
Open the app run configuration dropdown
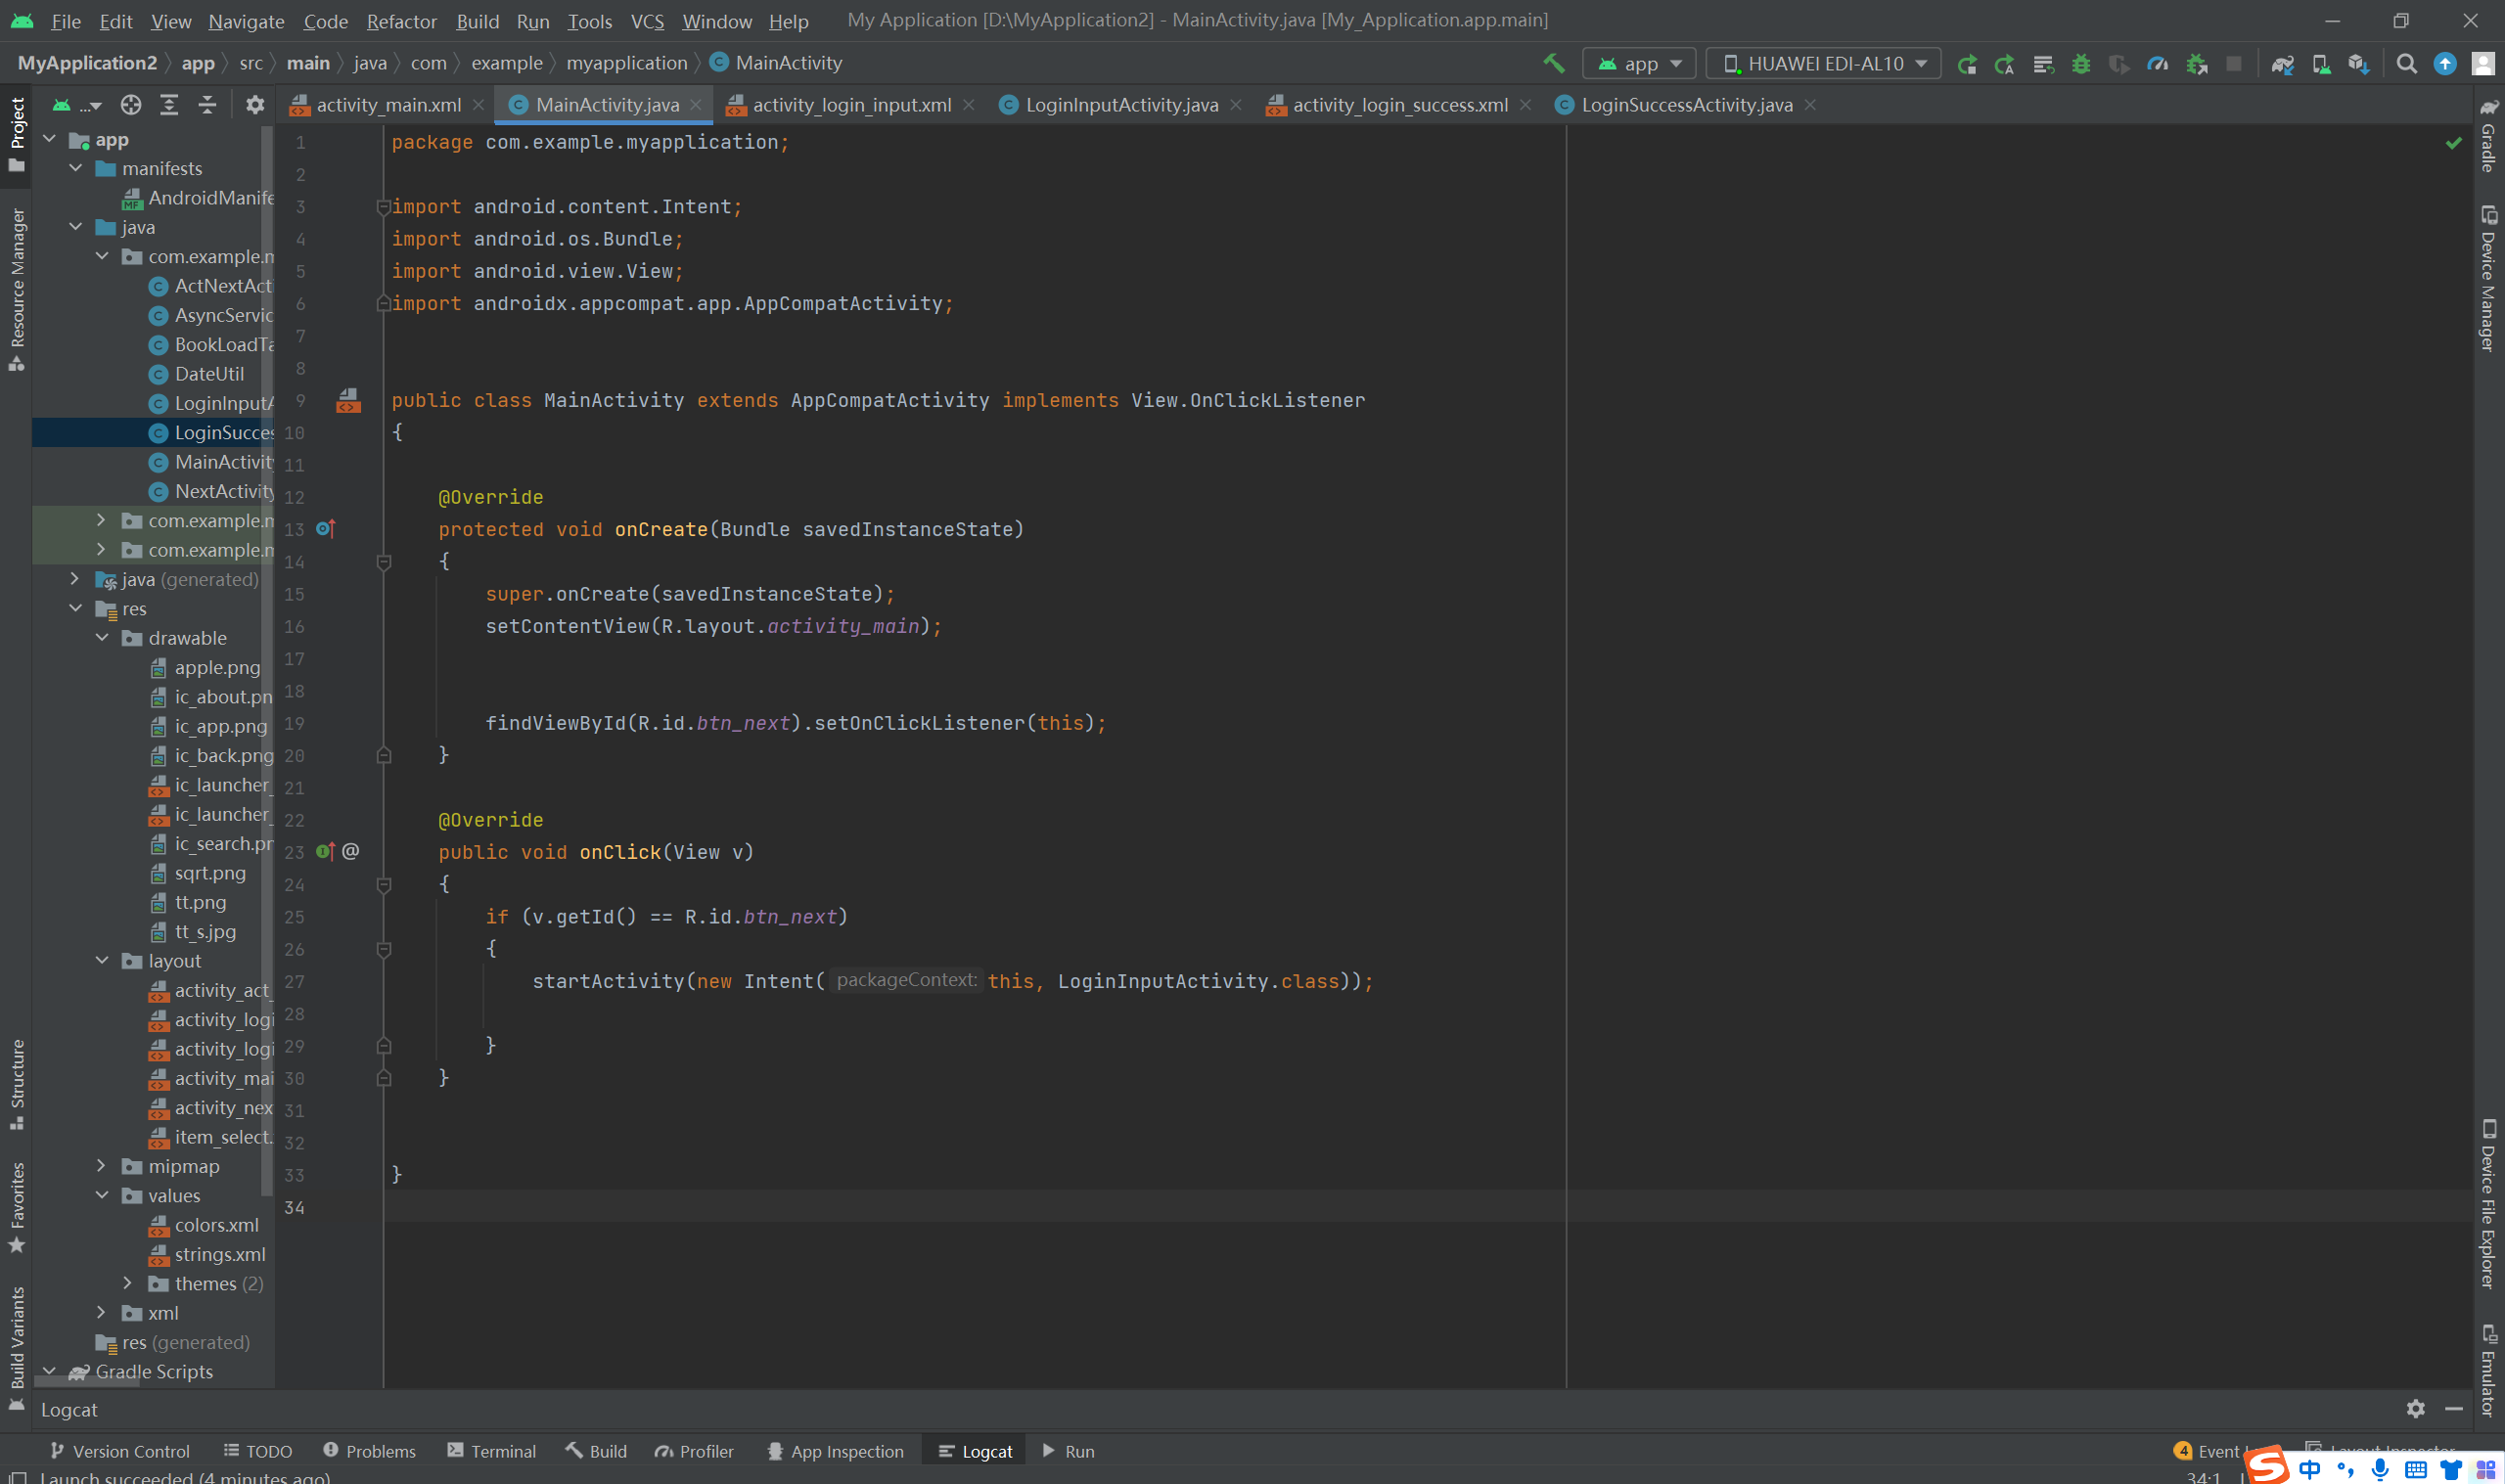tap(1640, 64)
